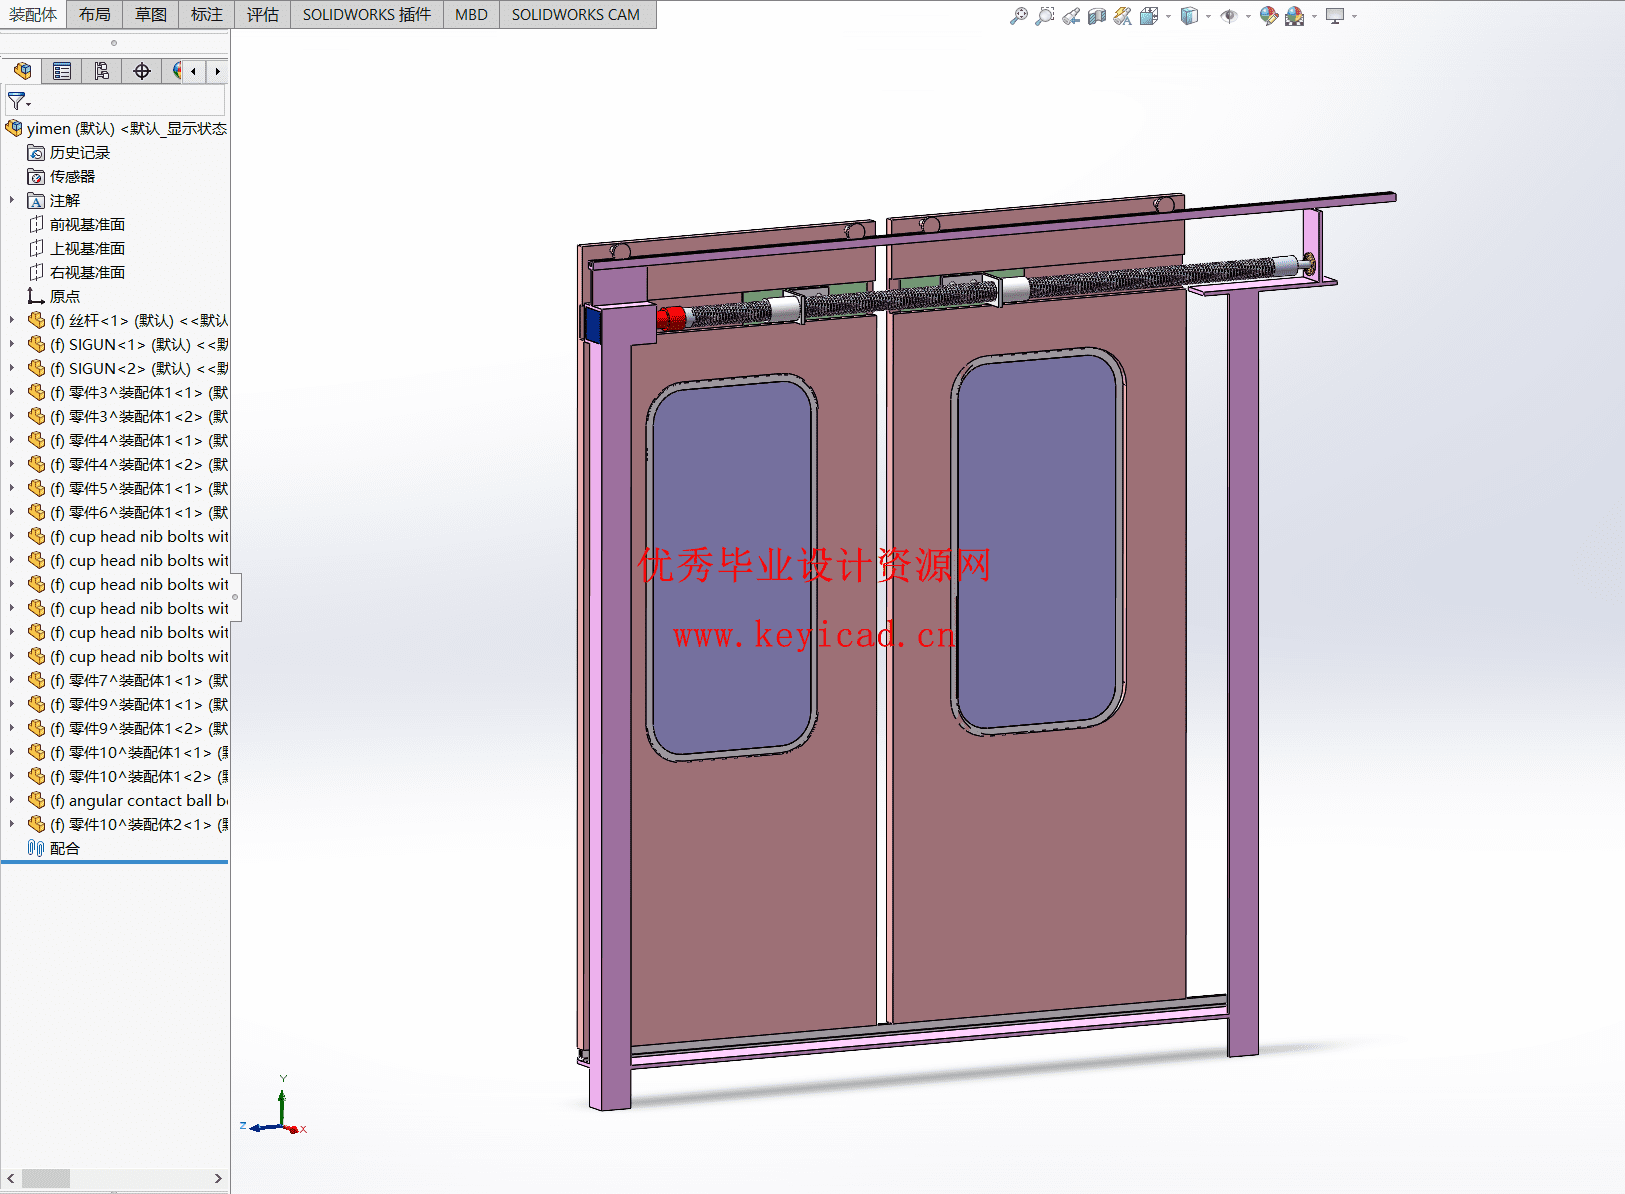Expand the 丝杆<1> component node

[12, 320]
